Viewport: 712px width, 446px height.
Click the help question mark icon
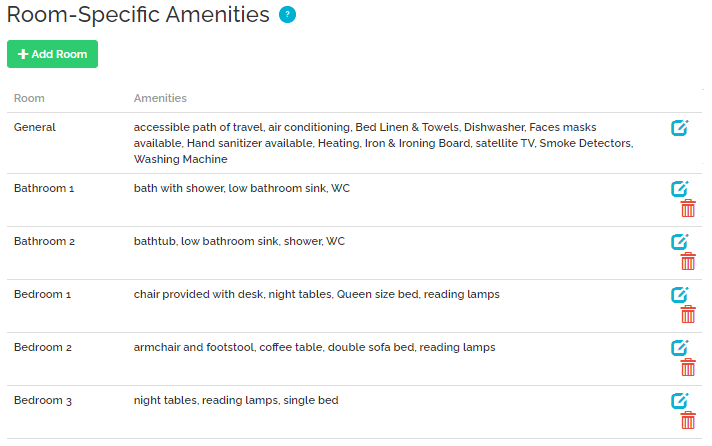tap(288, 15)
